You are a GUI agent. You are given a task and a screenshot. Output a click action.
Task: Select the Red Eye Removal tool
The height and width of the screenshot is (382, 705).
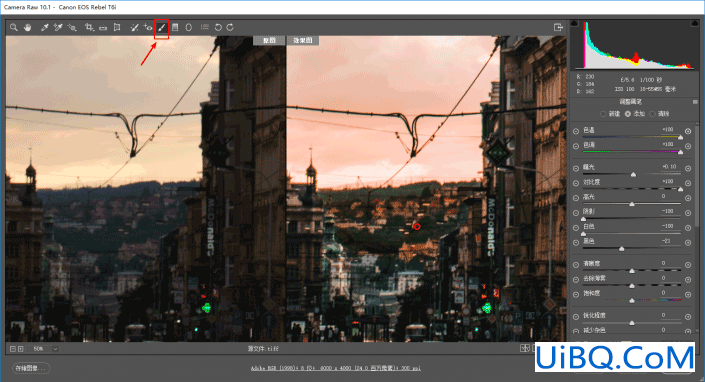coord(147,27)
